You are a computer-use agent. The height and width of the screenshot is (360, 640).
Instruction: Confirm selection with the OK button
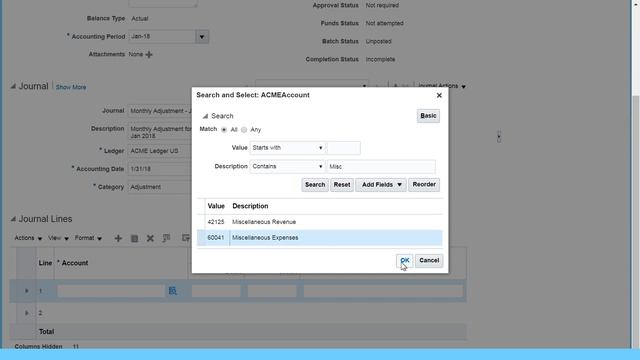point(404,260)
